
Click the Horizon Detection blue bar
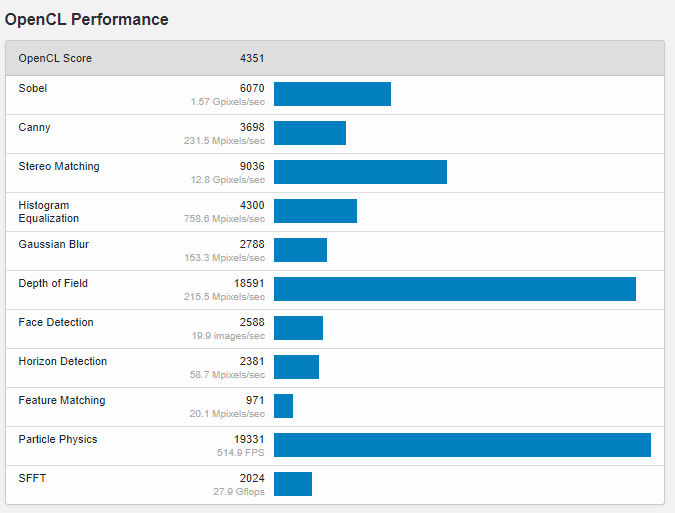pos(296,367)
